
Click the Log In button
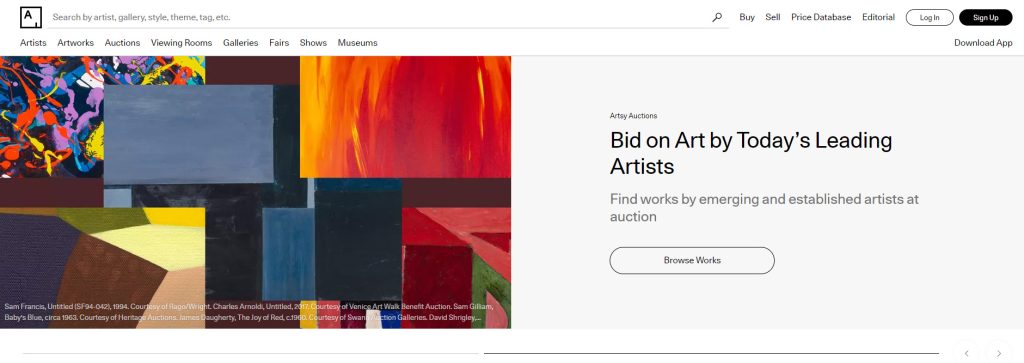929,18
